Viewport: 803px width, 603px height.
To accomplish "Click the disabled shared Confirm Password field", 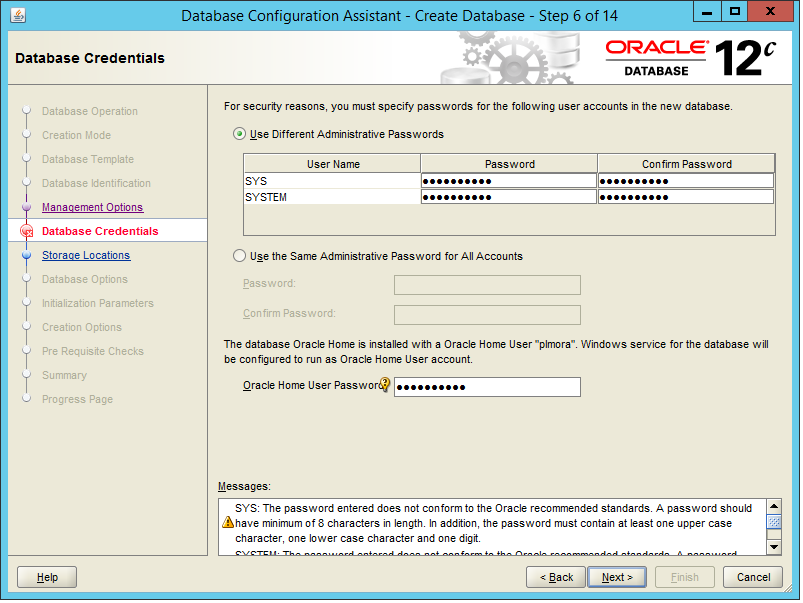I will click(487, 315).
